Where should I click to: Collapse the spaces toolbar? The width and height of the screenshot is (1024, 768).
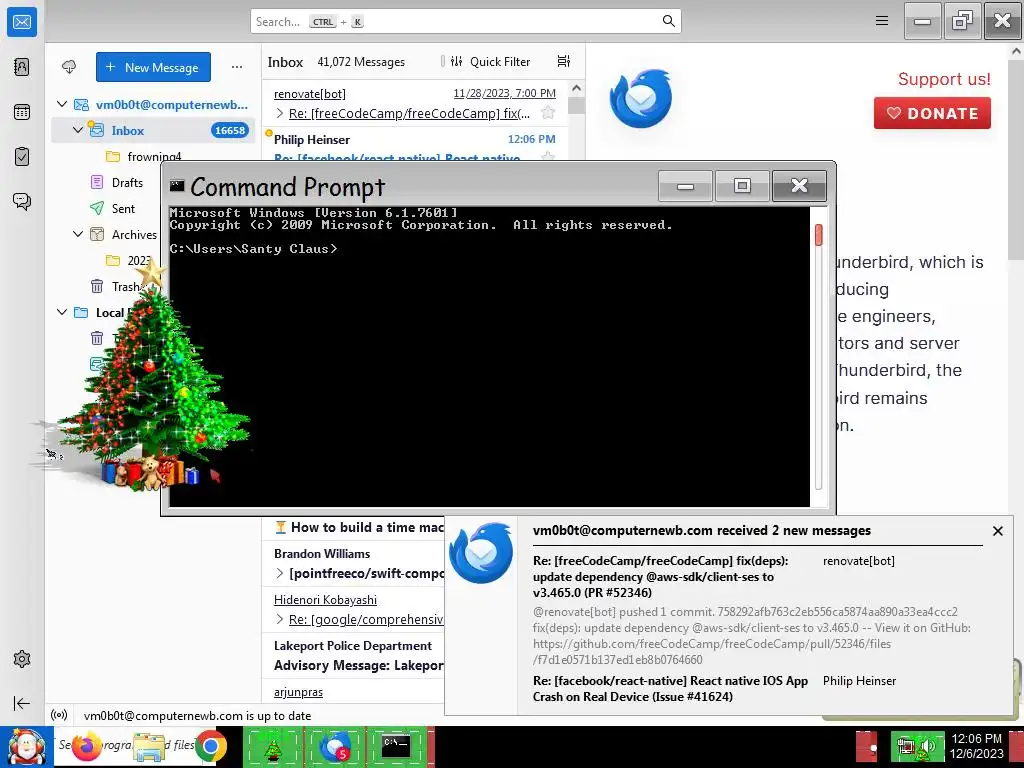[22, 703]
